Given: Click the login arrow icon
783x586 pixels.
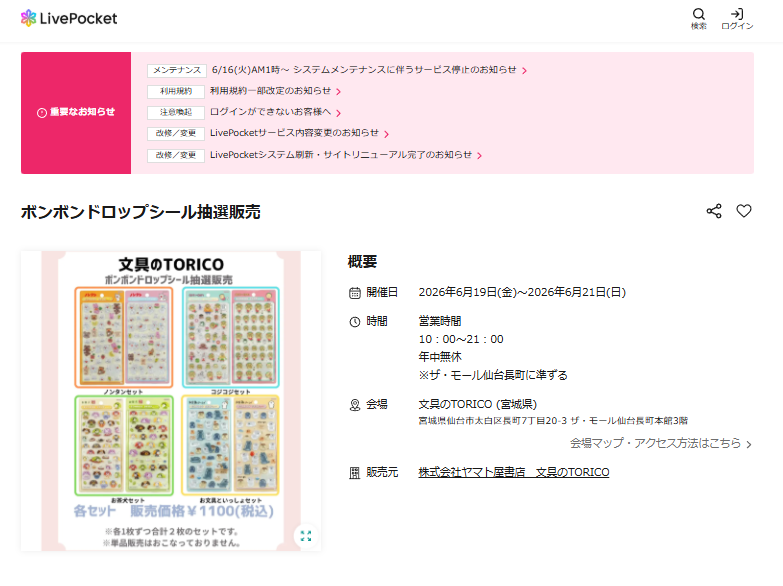Looking at the screenshot, I should 737,14.
